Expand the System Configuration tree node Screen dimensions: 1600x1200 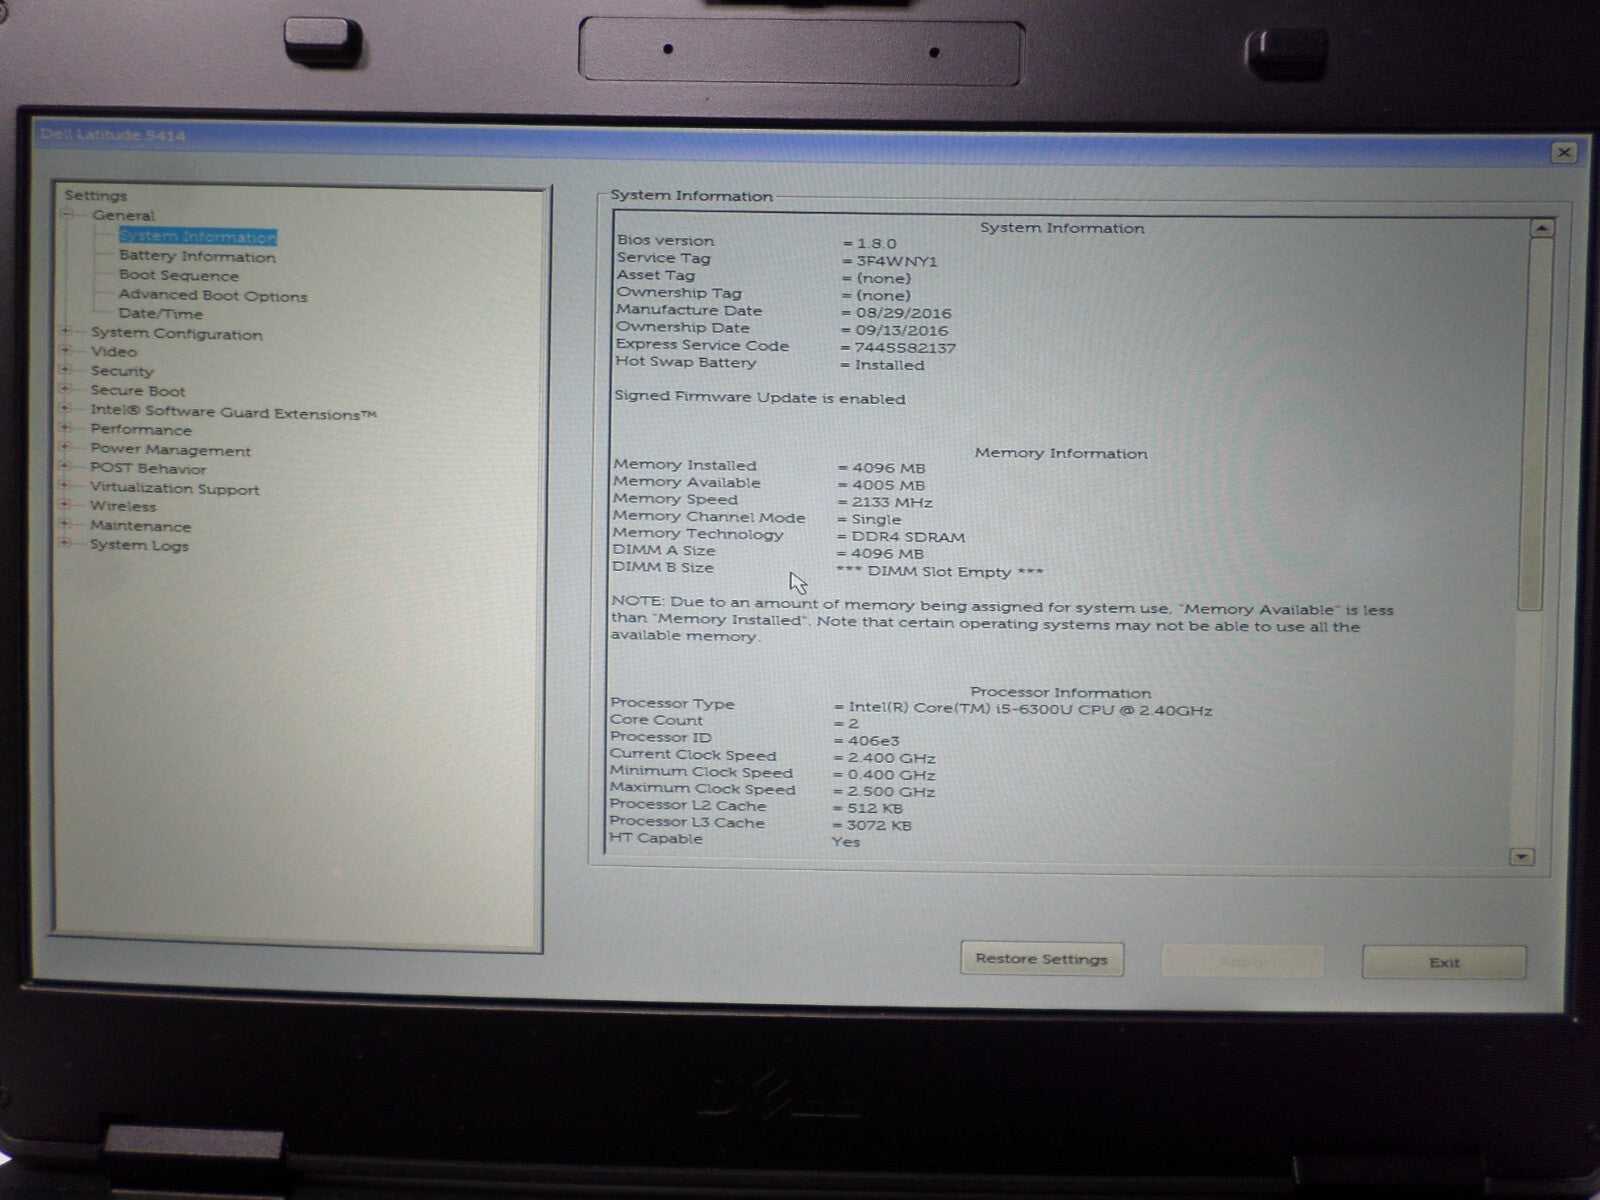[x=66, y=332]
